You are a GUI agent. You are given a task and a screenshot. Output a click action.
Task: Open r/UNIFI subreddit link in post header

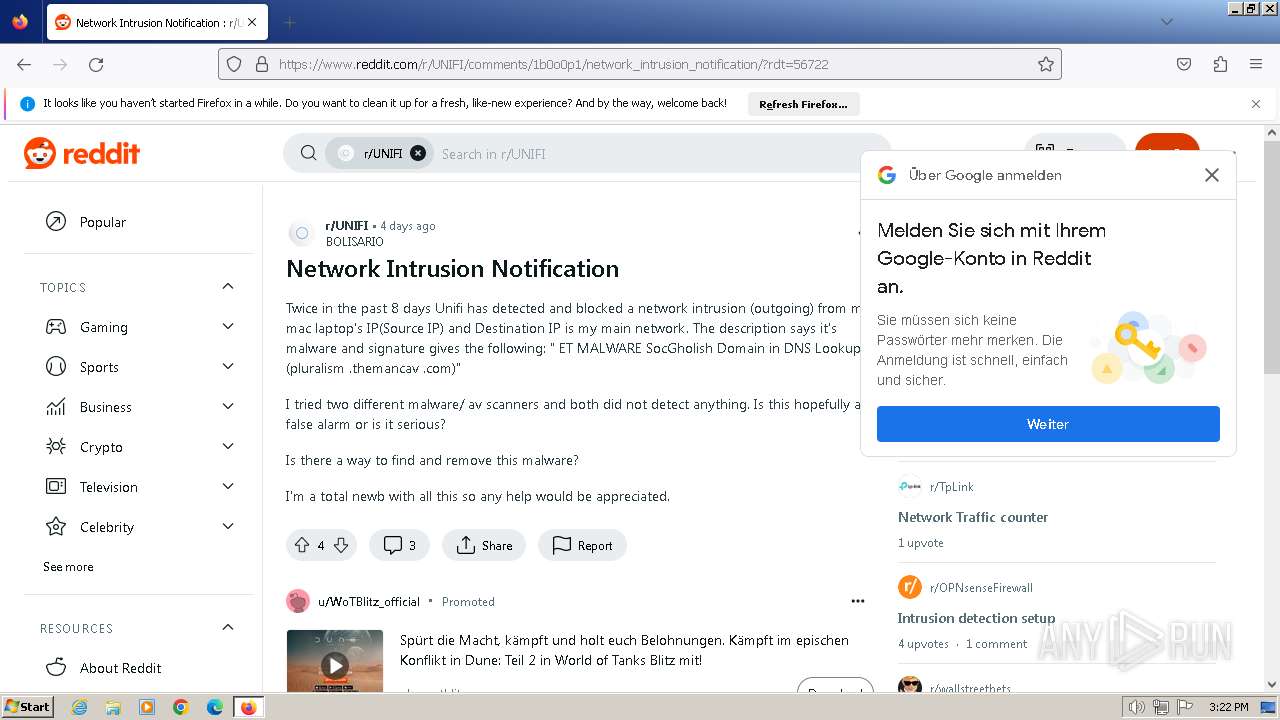[x=347, y=226]
